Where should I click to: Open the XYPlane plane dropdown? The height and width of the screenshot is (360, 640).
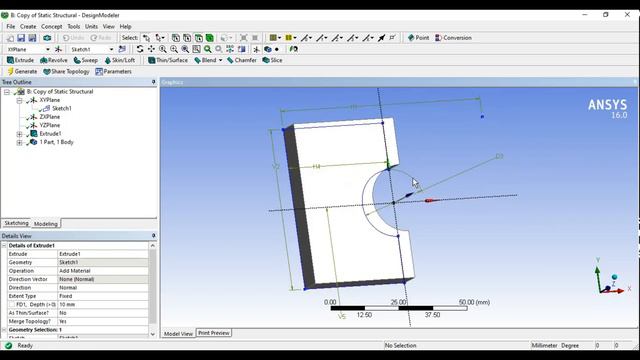(x=48, y=49)
